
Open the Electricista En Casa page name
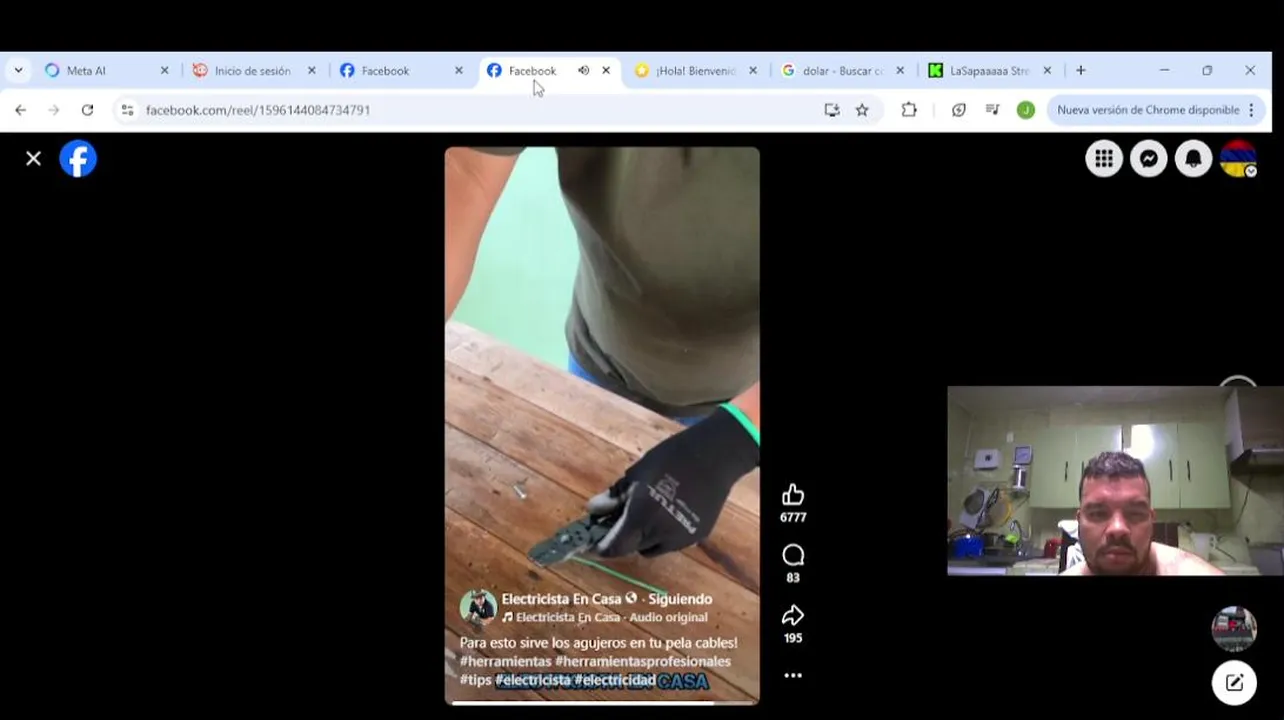point(561,599)
